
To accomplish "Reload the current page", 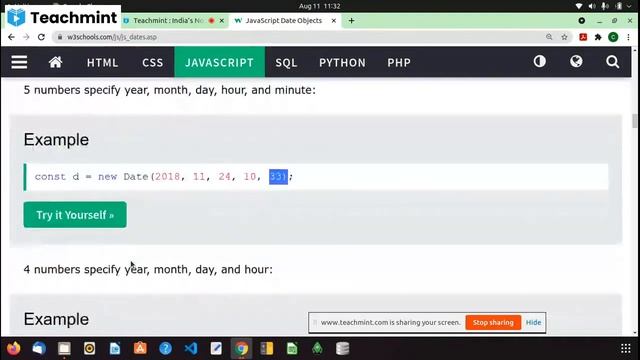I will tap(41, 37).
